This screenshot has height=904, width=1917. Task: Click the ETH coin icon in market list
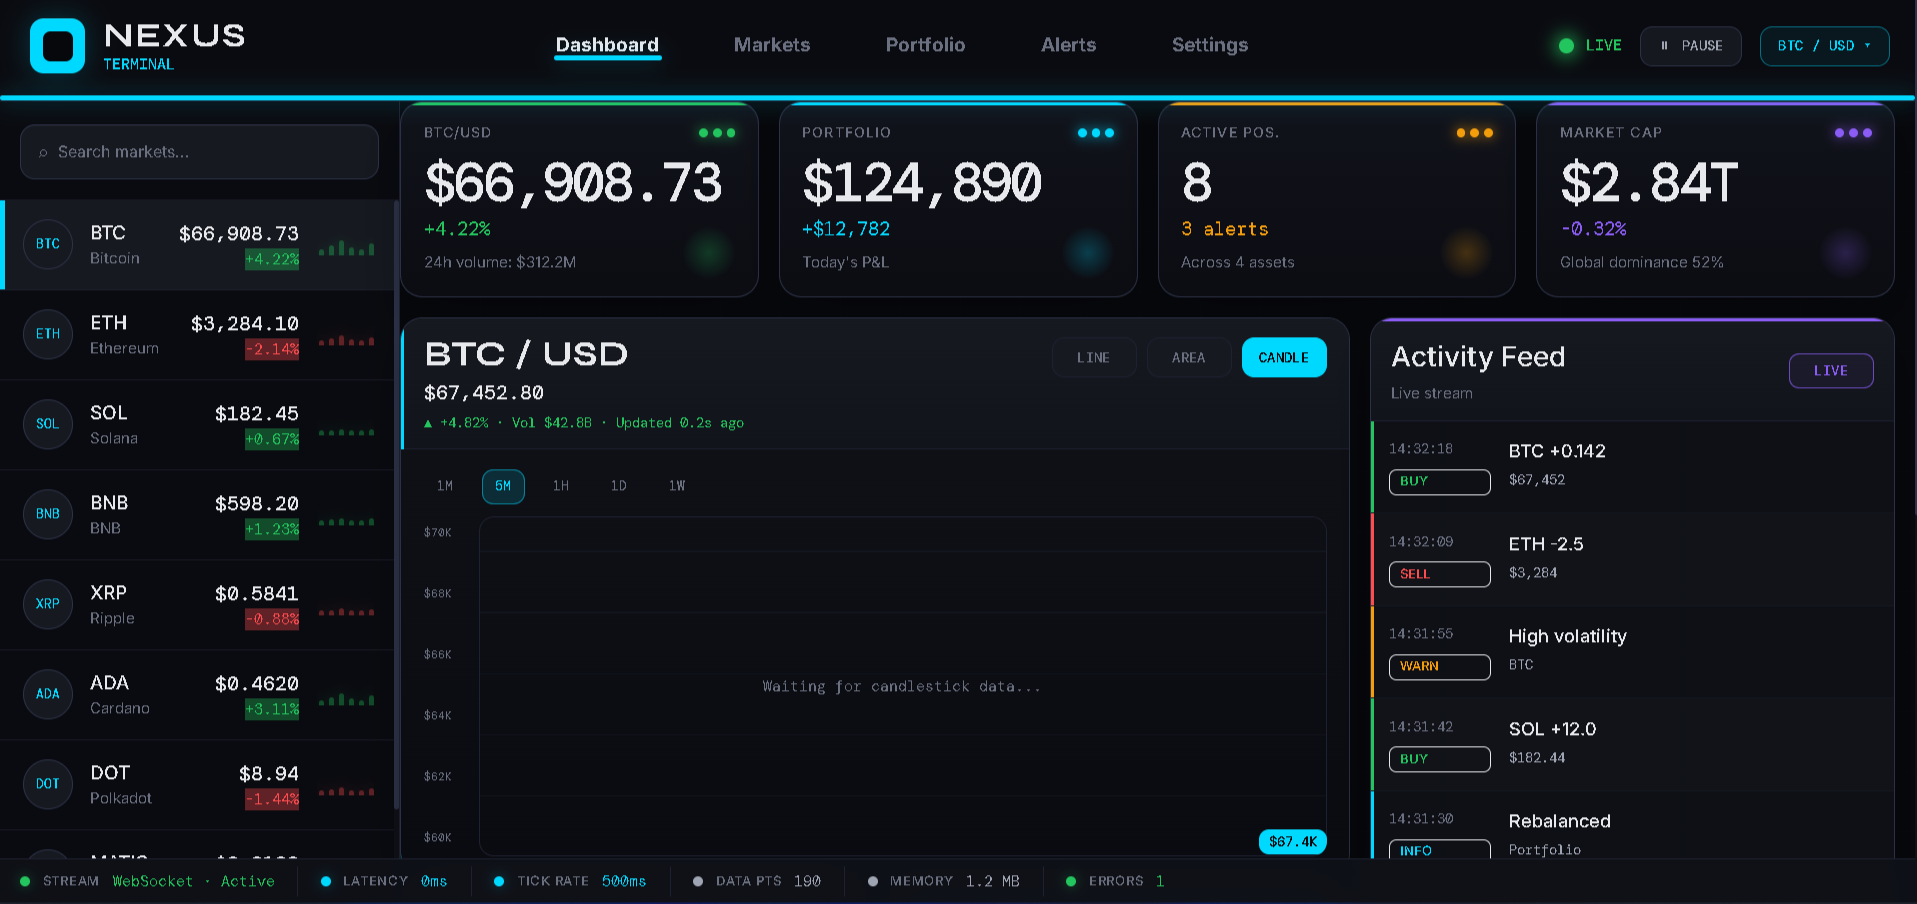tap(48, 334)
